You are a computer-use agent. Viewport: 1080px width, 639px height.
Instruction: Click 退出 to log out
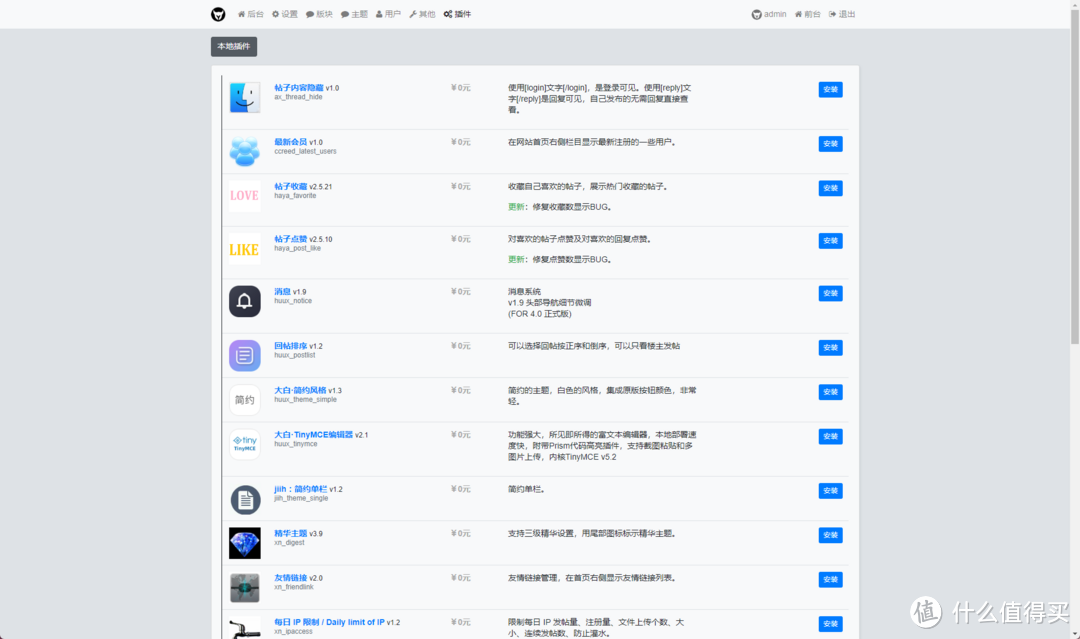pos(846,13)
